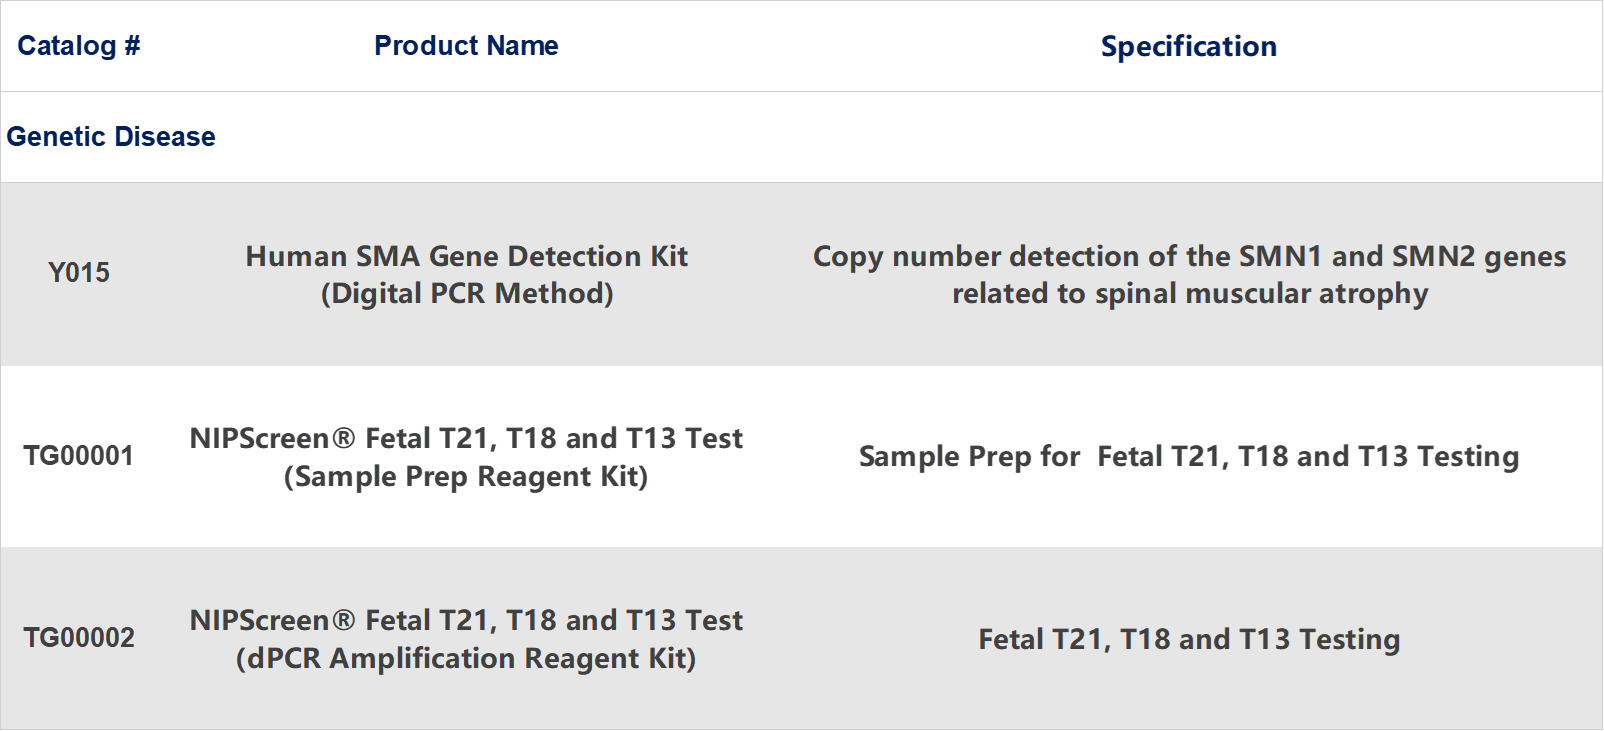This screenshot has height=731, width=1604.
Task: Select catalog number Y015
Action: (x=79, y=273)
